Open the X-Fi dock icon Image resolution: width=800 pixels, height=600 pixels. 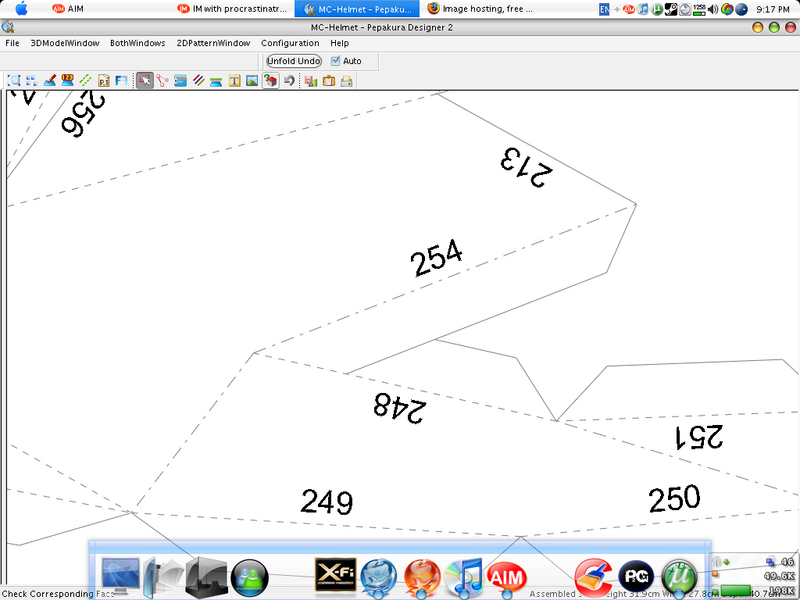335,574
